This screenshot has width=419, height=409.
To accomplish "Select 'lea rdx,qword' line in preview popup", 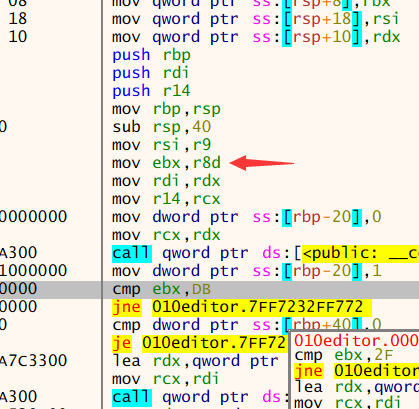I will click(x=357, y=387).
